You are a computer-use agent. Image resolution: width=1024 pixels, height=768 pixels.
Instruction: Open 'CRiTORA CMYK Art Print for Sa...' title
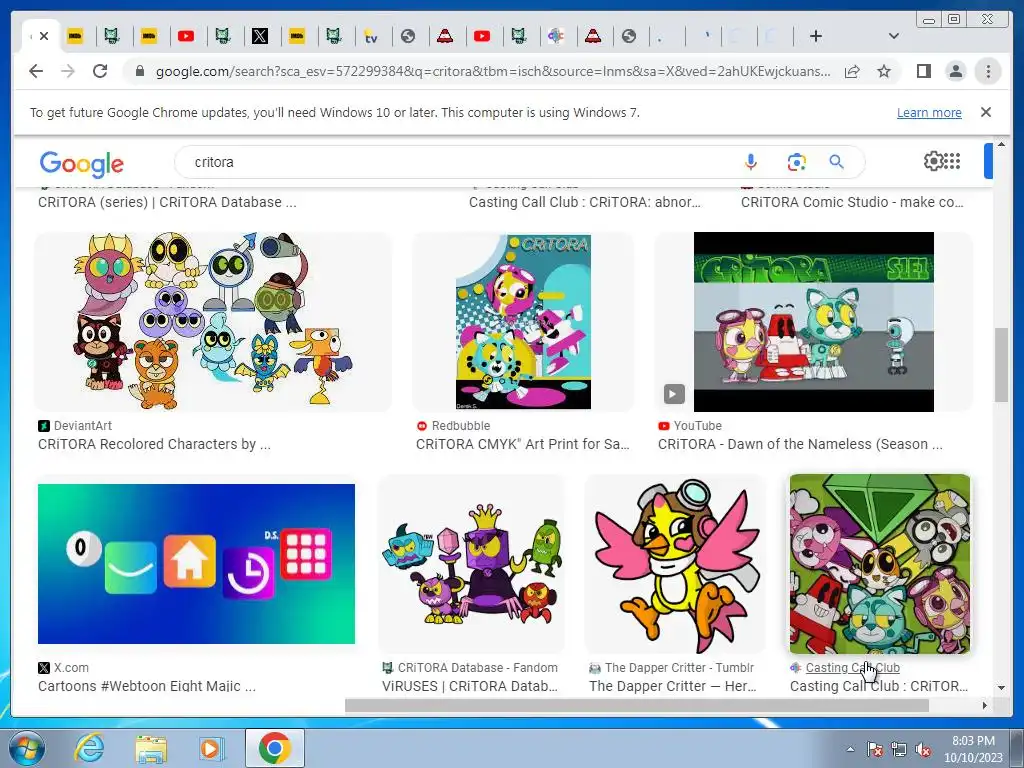click(x=522, y=444)
